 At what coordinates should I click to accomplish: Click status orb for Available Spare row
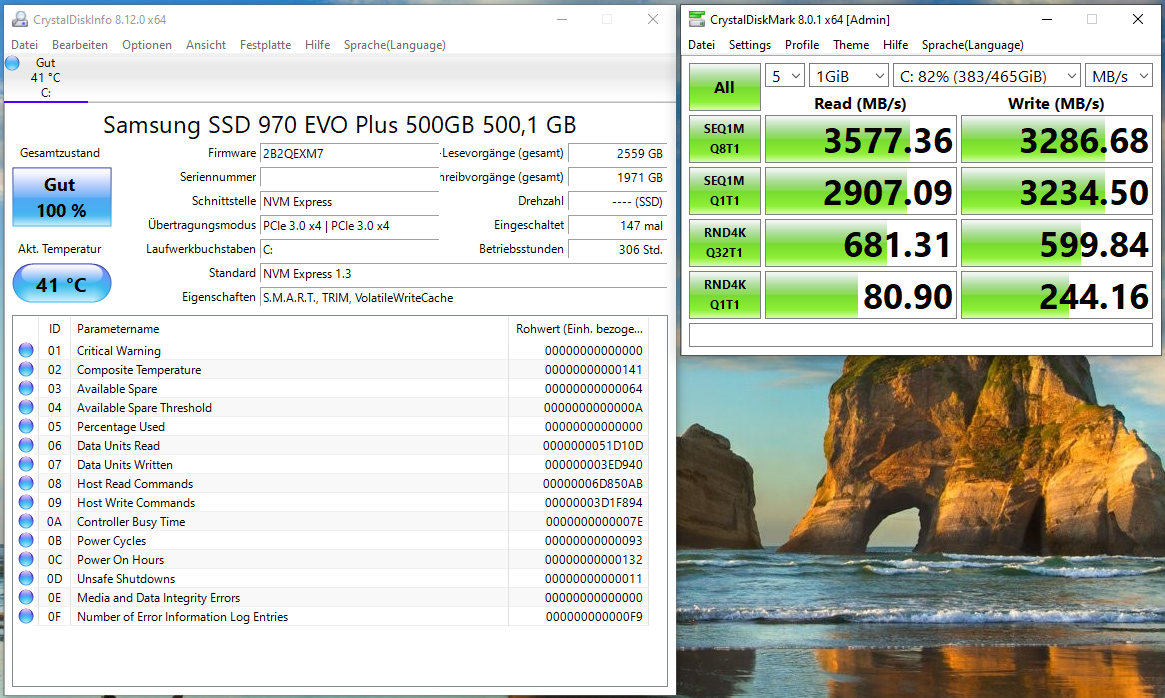pos(26,388)
